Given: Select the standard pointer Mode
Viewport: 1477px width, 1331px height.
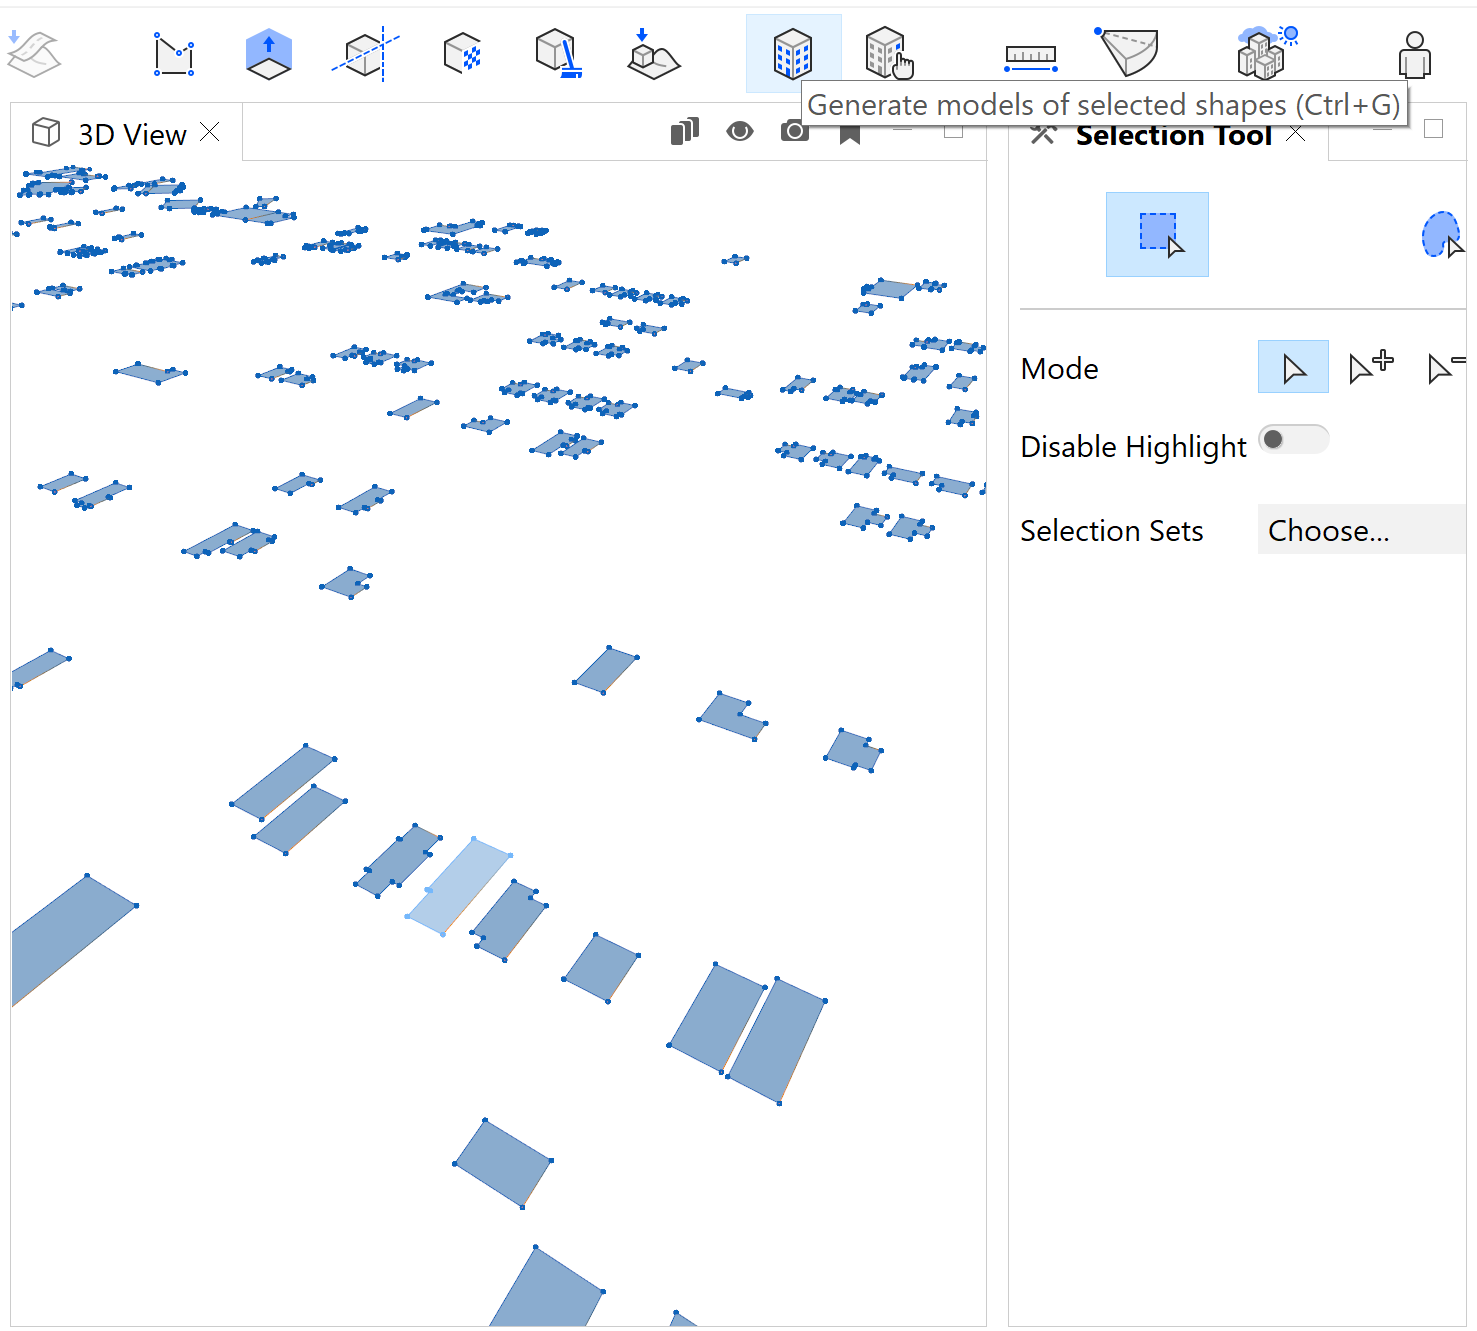Looking at the screenshot, I should click(1292, 366).
